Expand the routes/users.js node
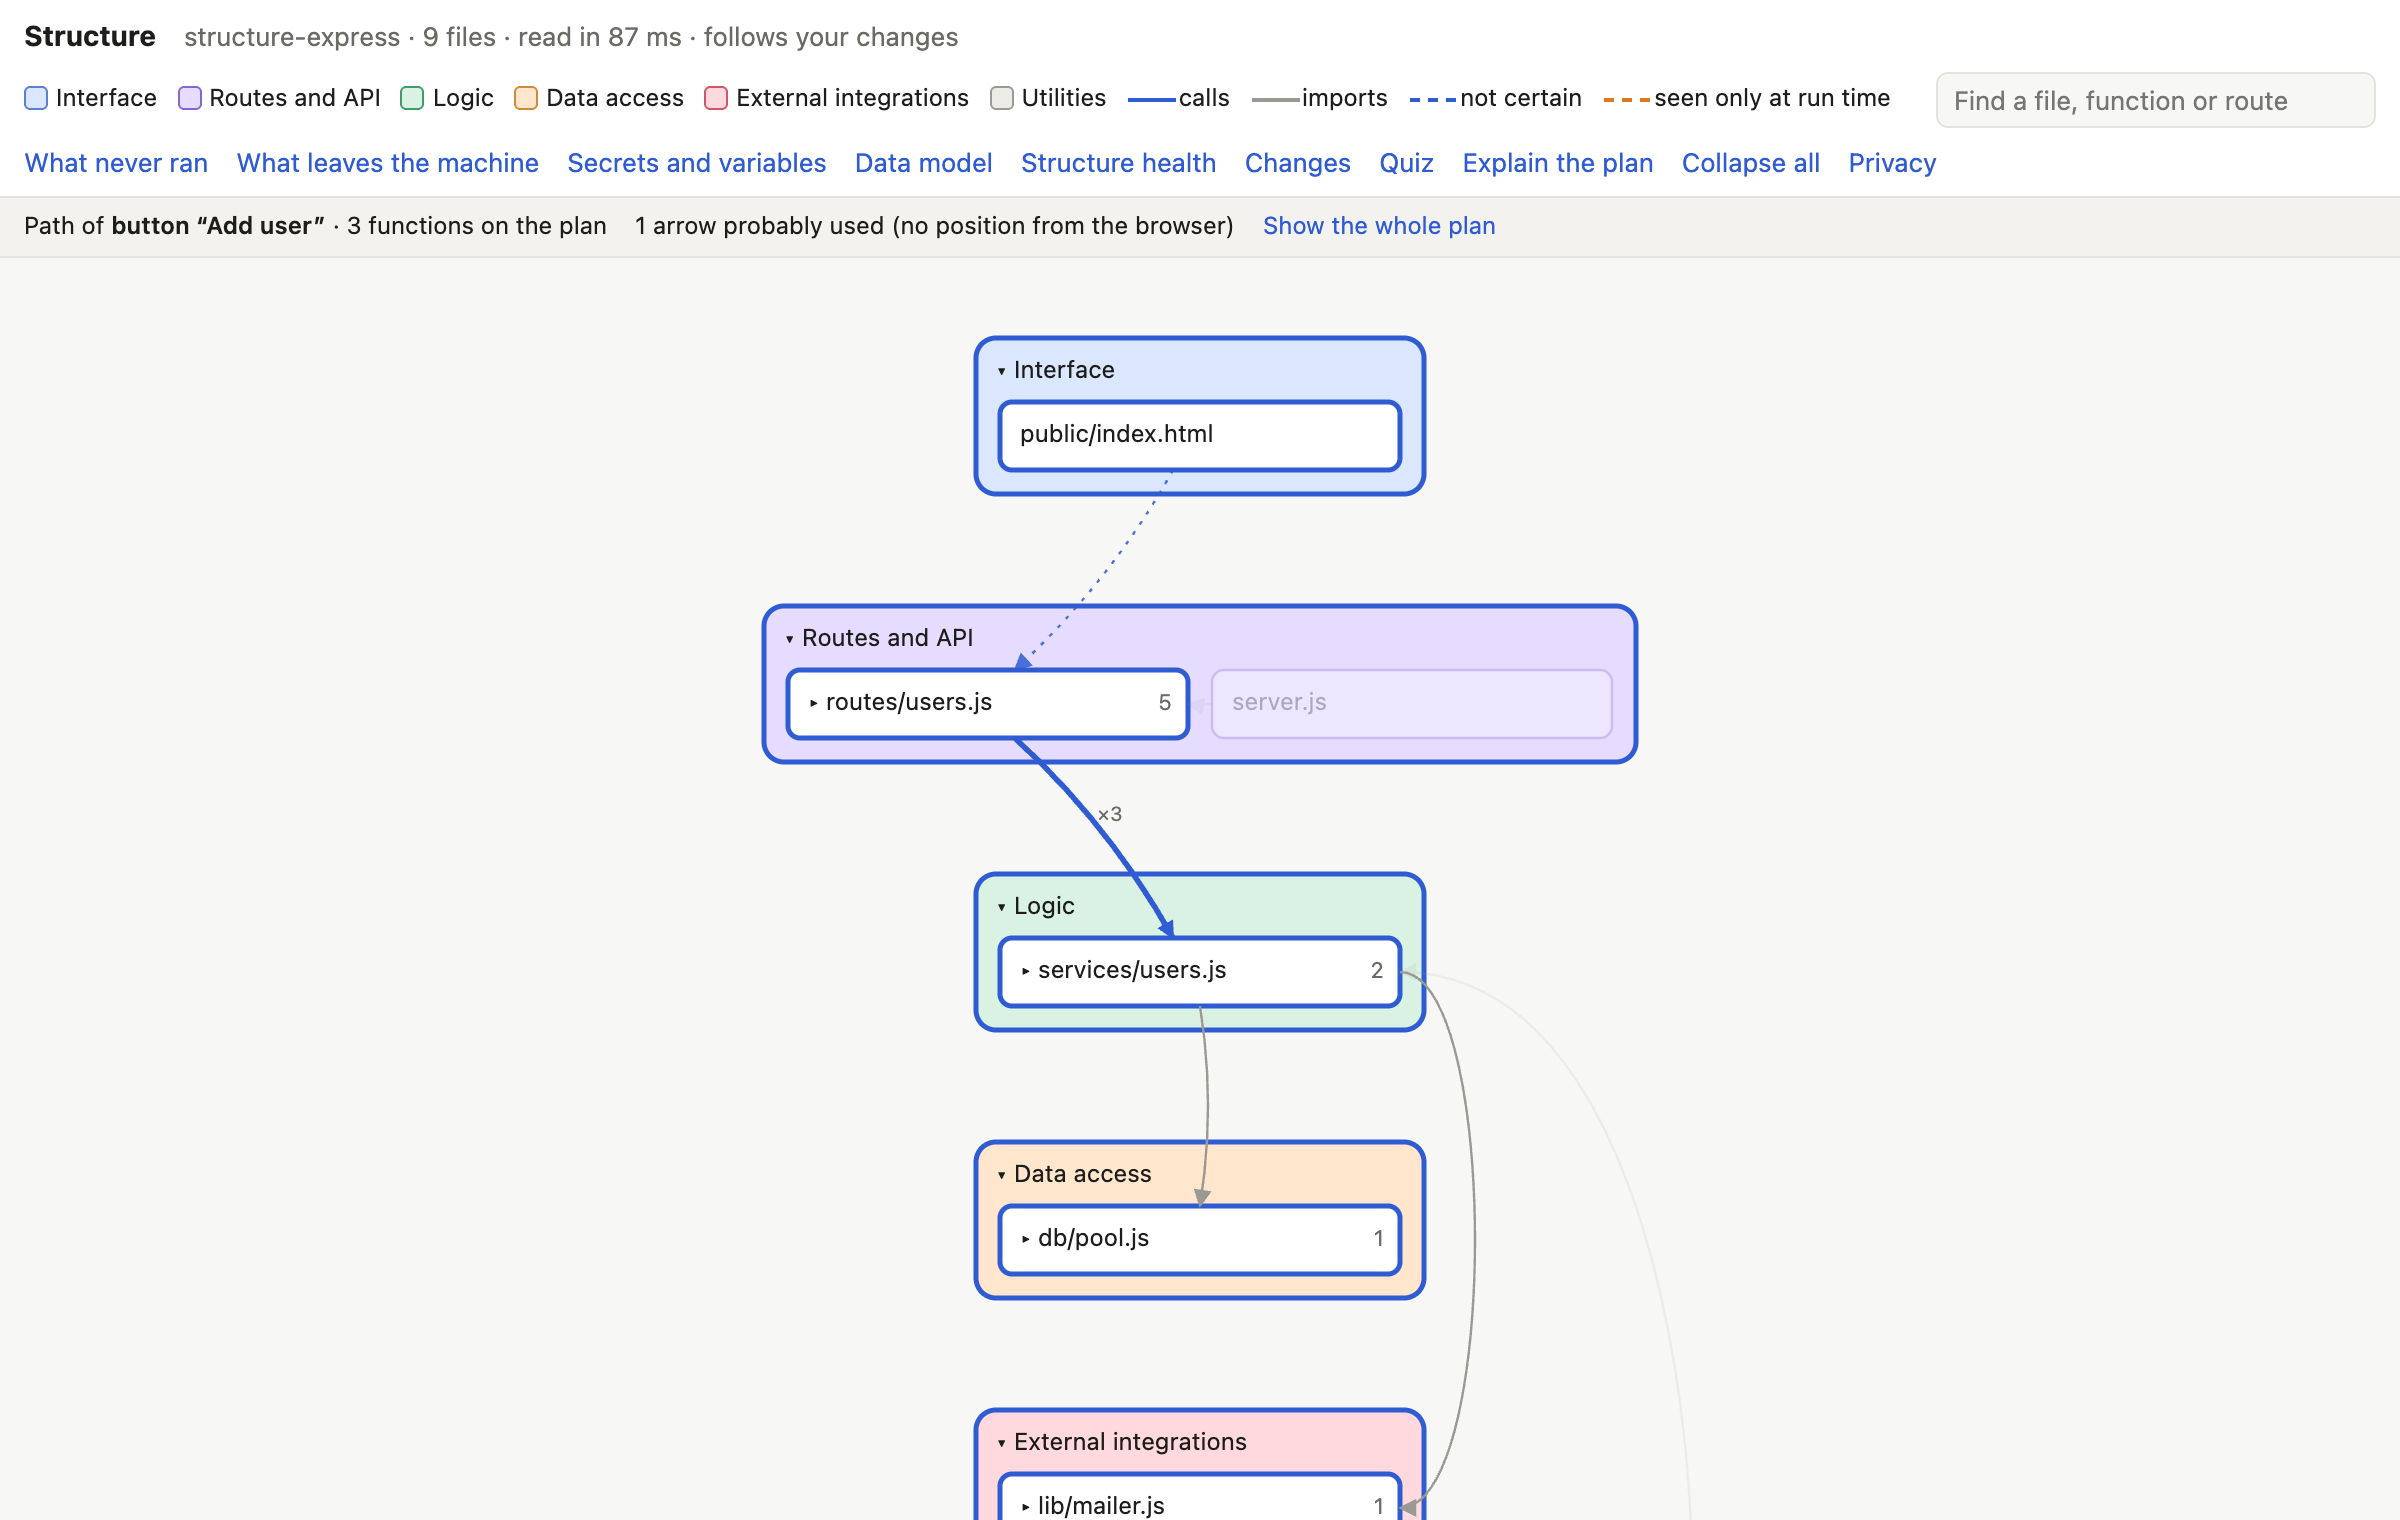 [814, 703]
